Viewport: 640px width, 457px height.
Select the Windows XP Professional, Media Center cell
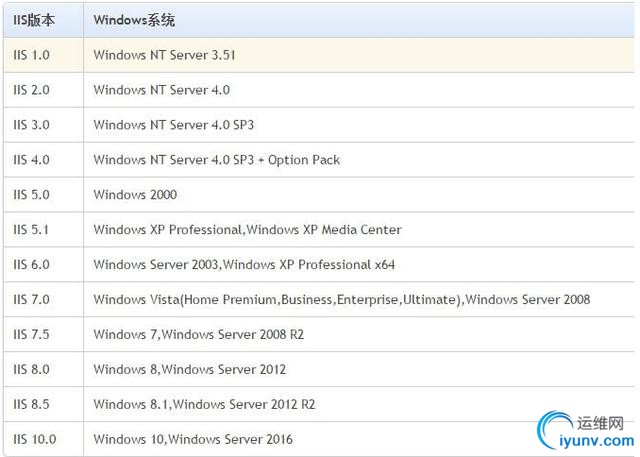(247, 230)
